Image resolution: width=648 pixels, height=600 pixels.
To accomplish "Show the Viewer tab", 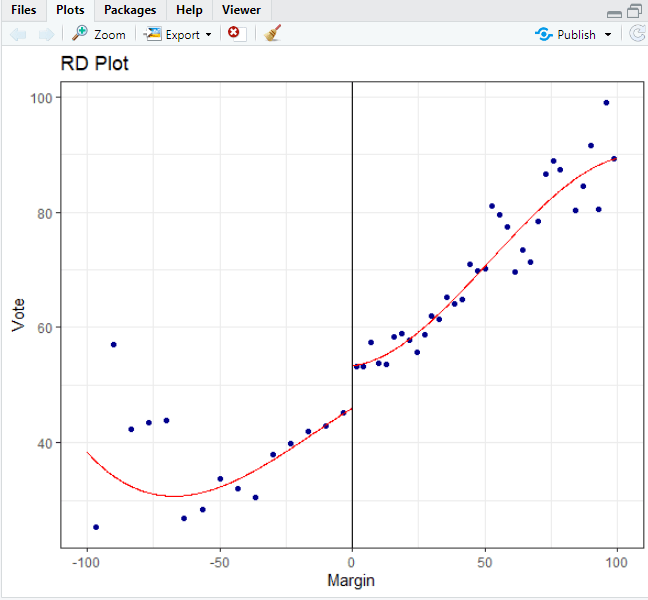I will pos(241,10).
